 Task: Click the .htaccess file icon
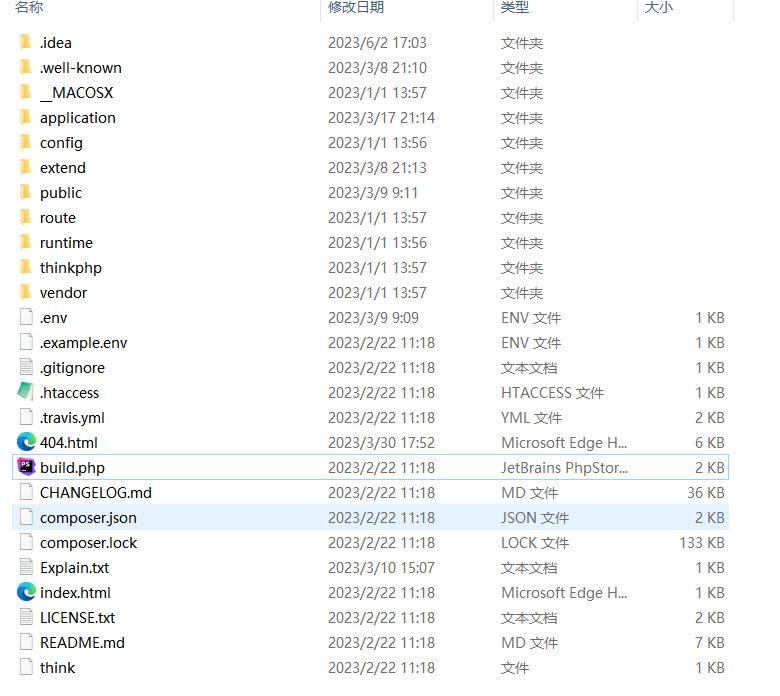click(26, 392)
